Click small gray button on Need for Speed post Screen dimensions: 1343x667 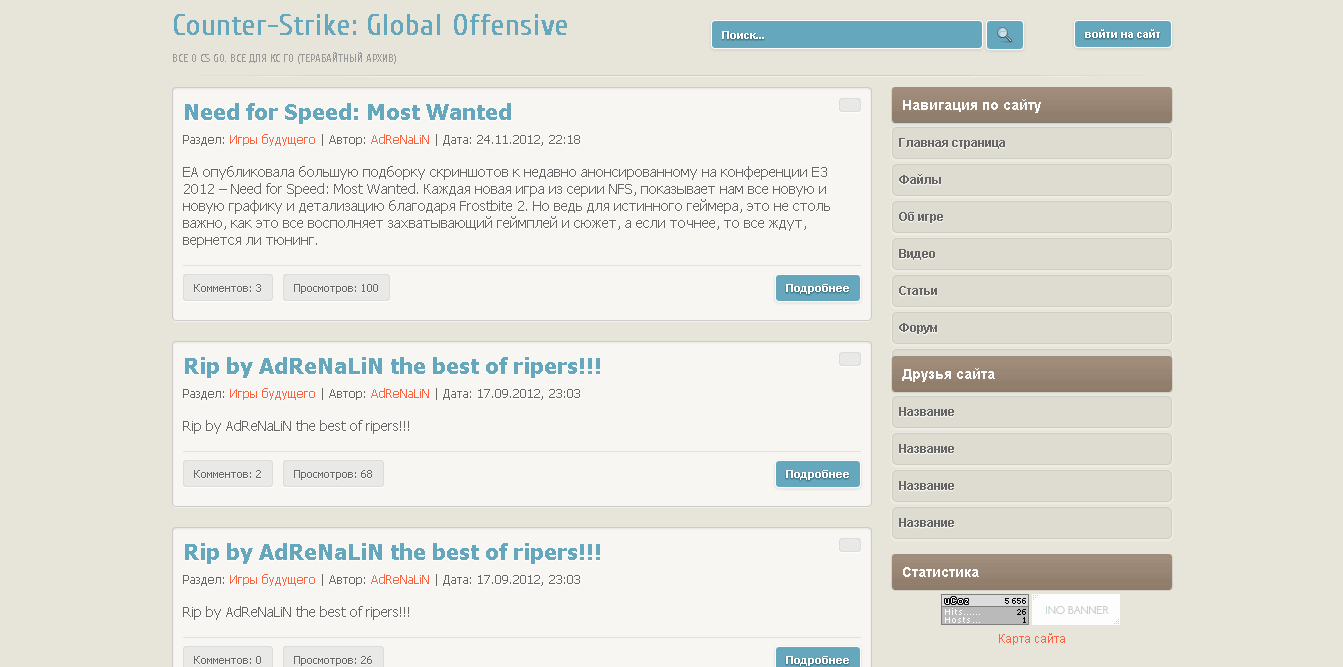click(849, 105)
